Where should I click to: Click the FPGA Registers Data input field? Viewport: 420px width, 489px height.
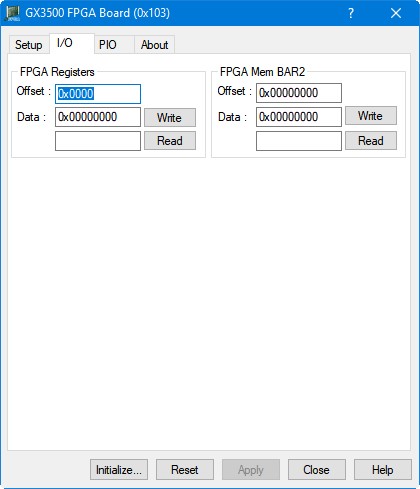click(x=98, y=117)
